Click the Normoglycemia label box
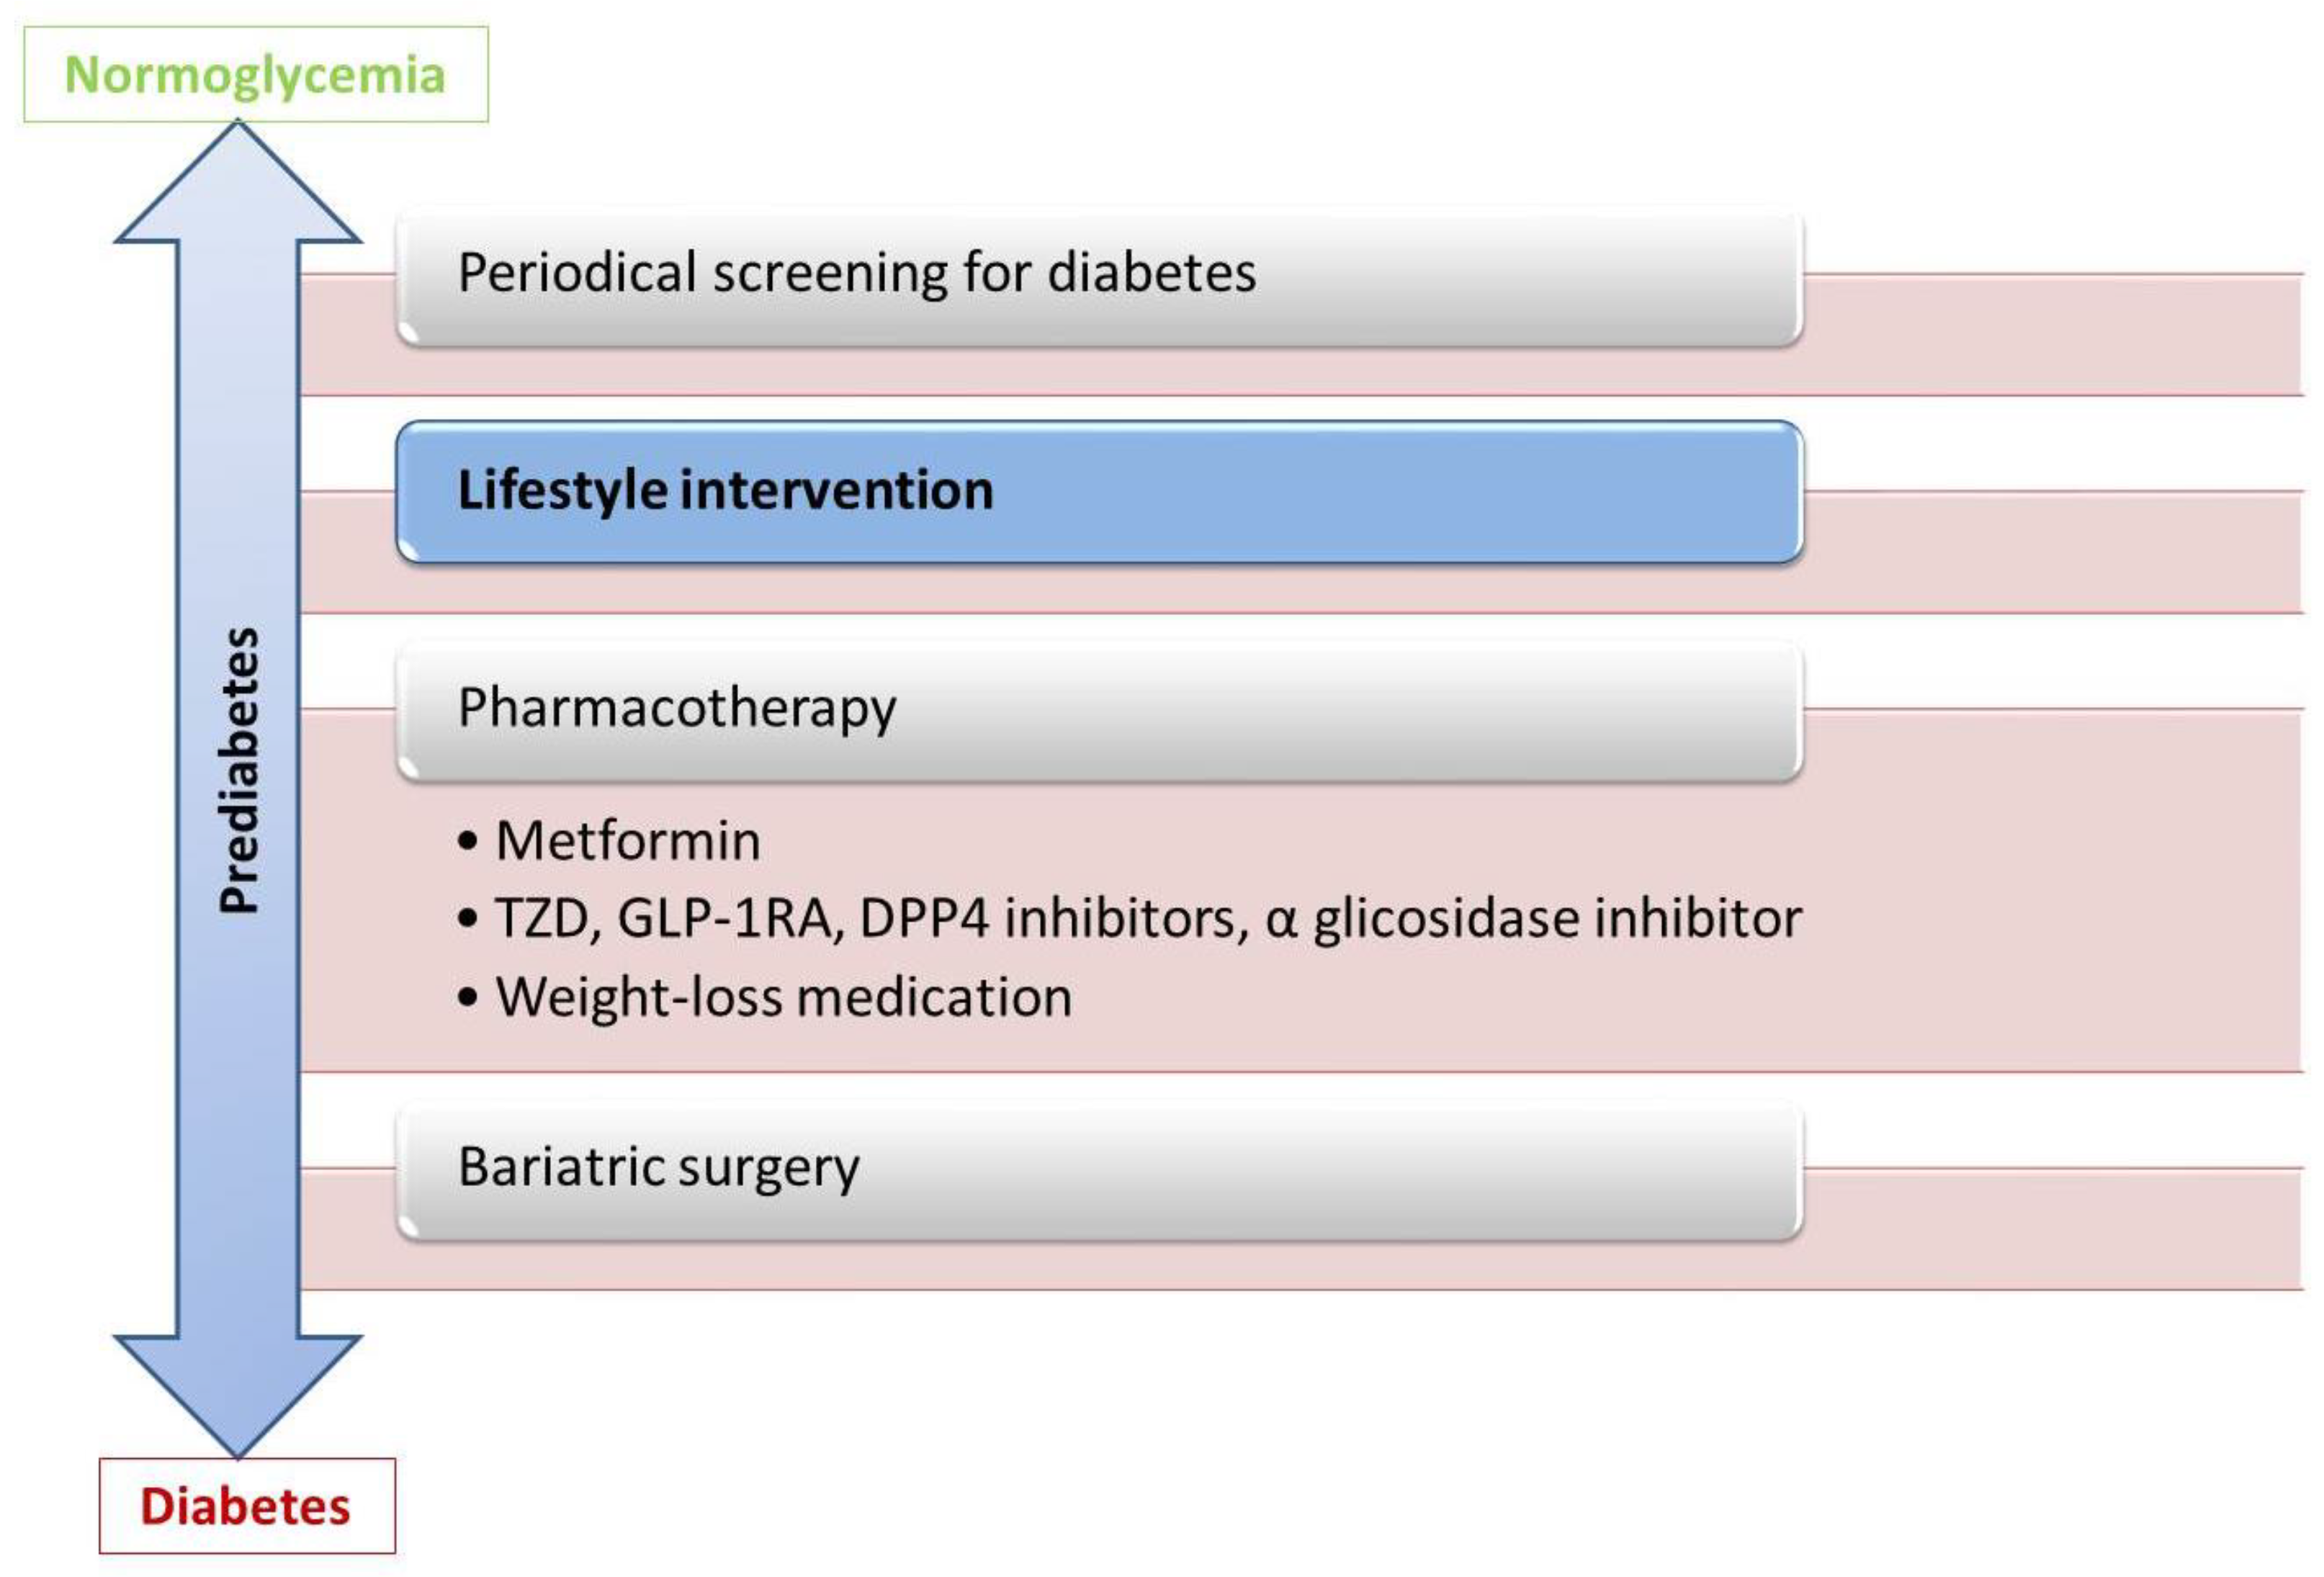 click(x=255, y=75)
